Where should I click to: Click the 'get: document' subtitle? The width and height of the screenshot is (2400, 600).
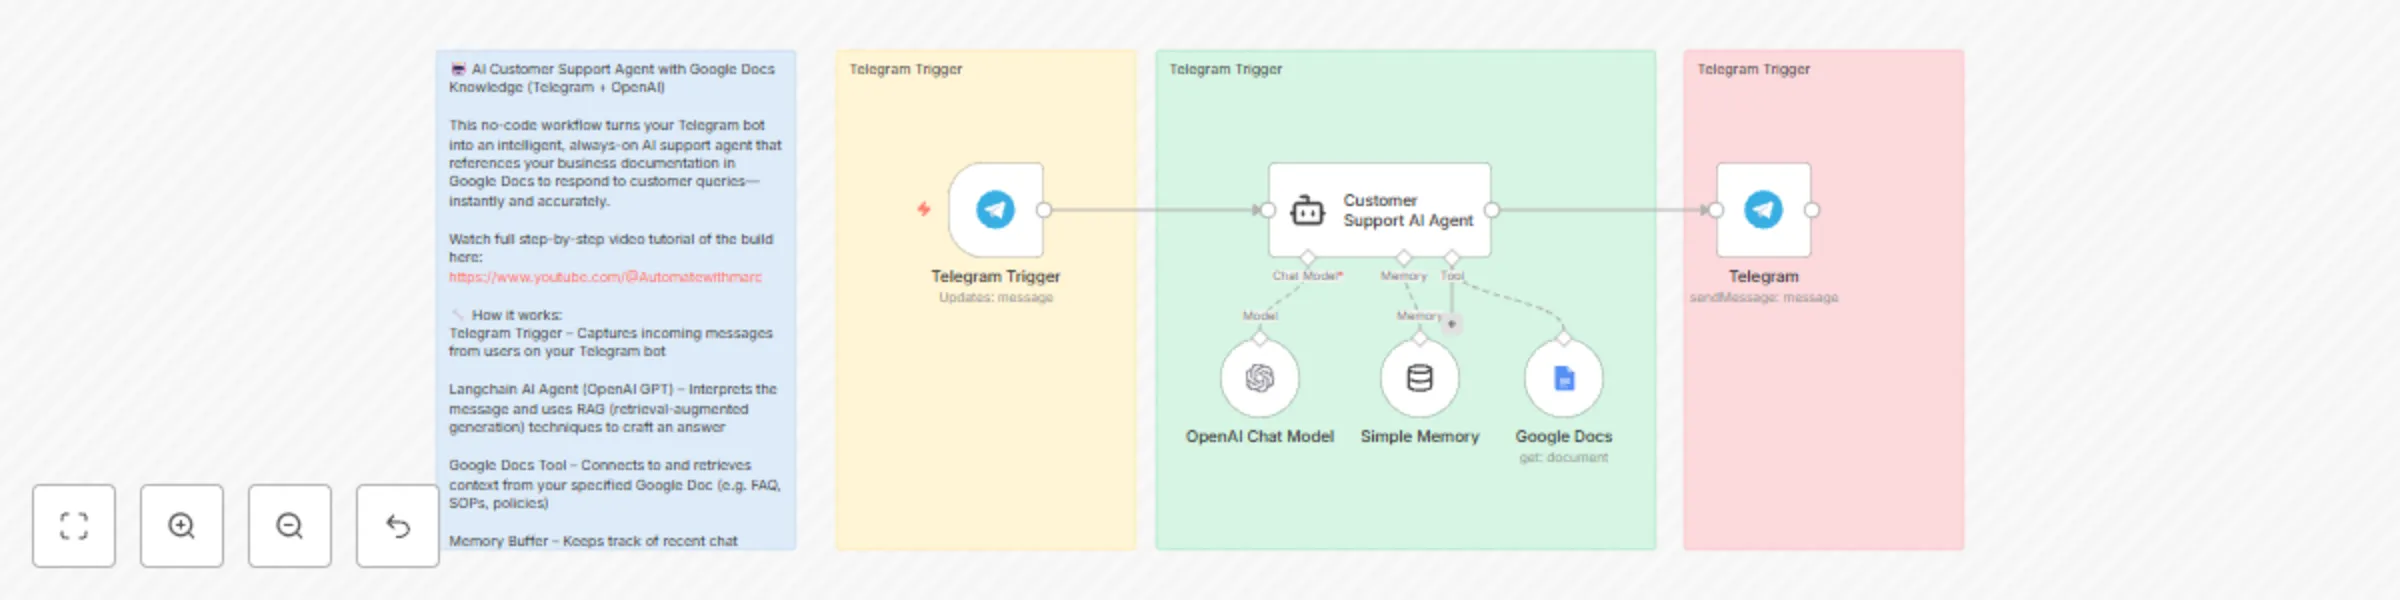1564,457
